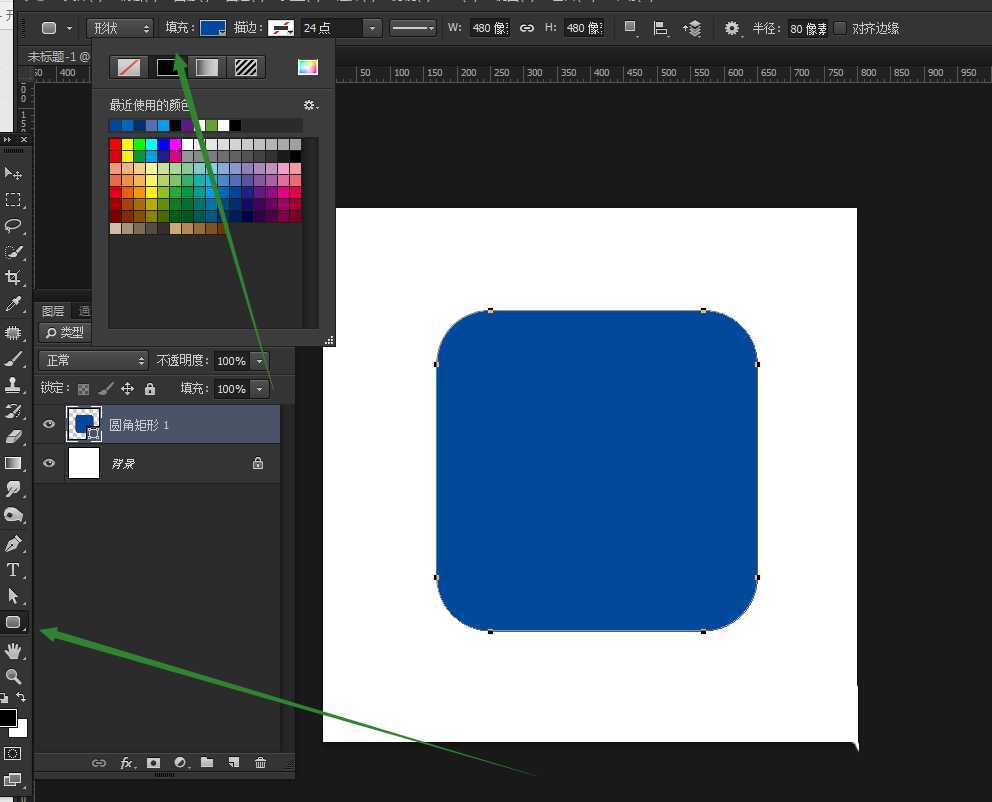This screenshot has width=992, height=802.
Task: Expand the stroke width 24 点 dropdown
Action: pos(372,28)
